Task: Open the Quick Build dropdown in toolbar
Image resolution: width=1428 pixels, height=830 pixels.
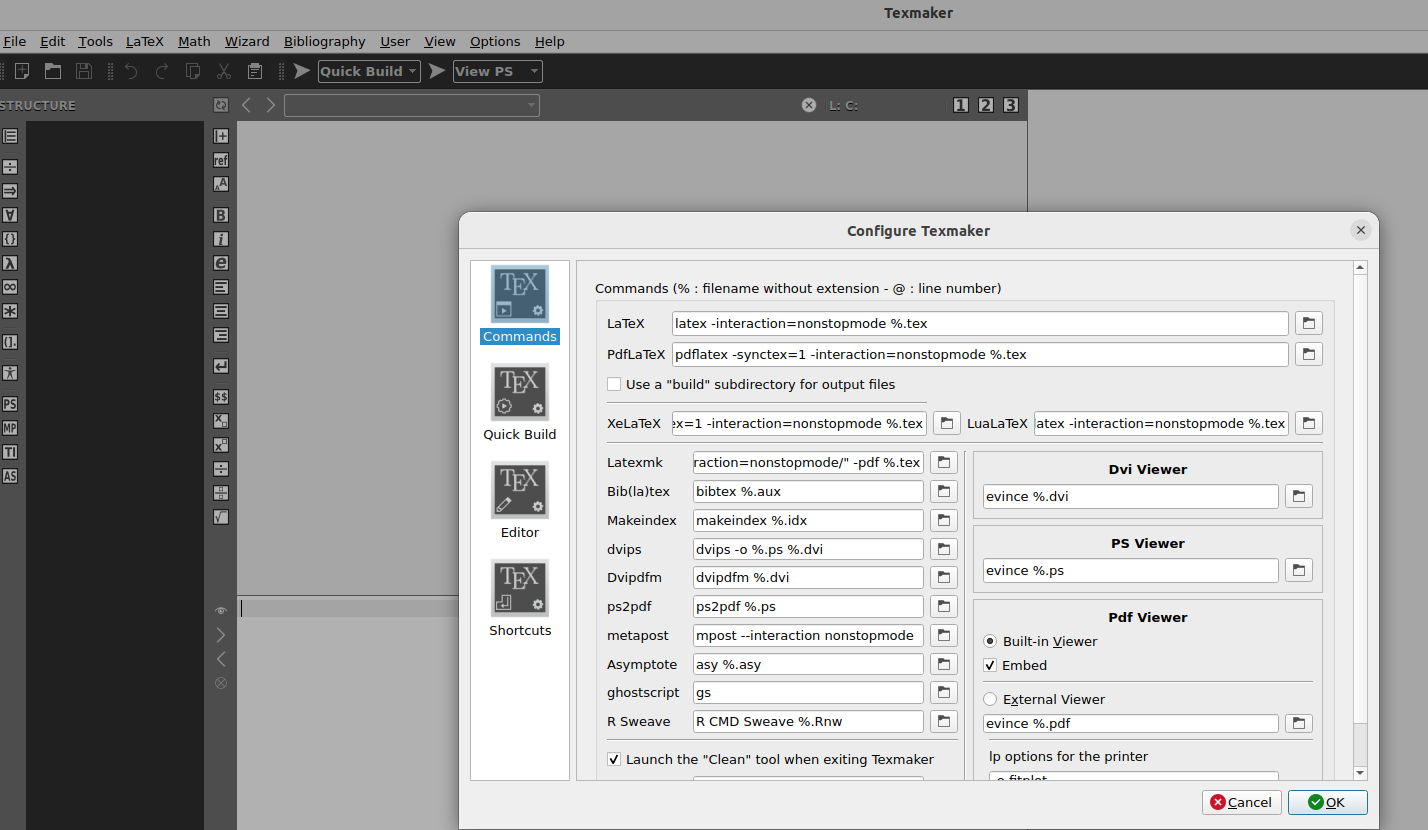Action: [x=369, y=71]
